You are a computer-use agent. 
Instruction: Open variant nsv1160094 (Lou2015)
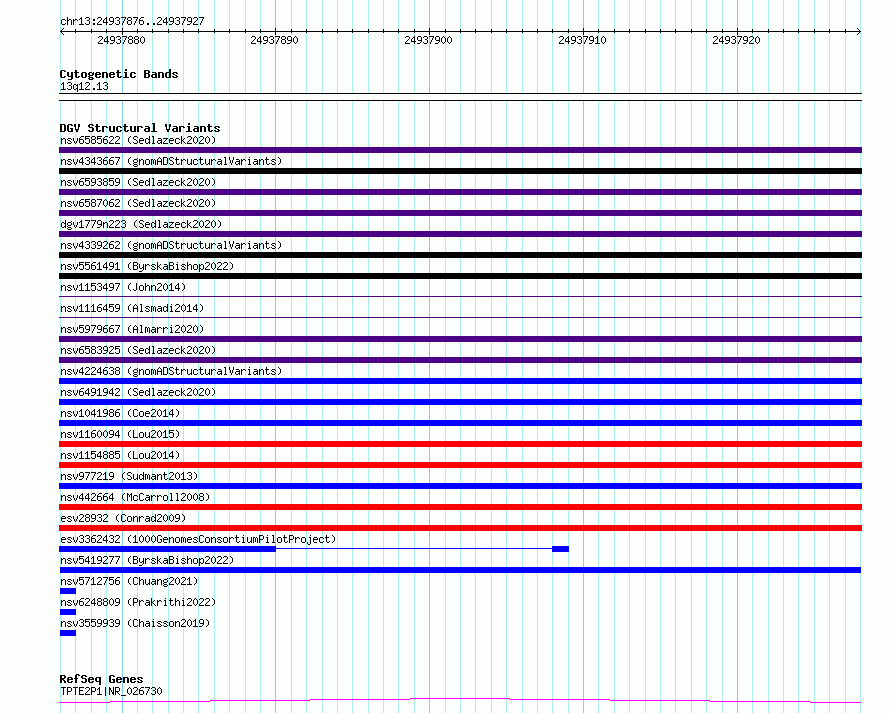point(120,434)
